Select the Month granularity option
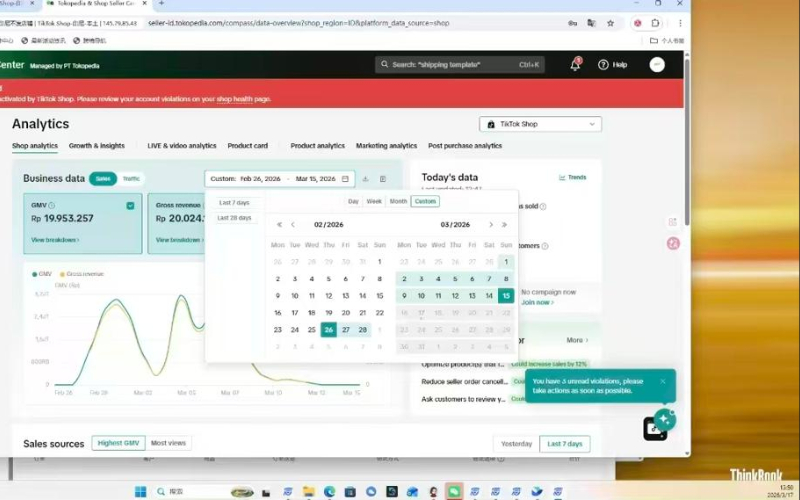Screen dimensions: 800x500 click(x=398, y=202)
